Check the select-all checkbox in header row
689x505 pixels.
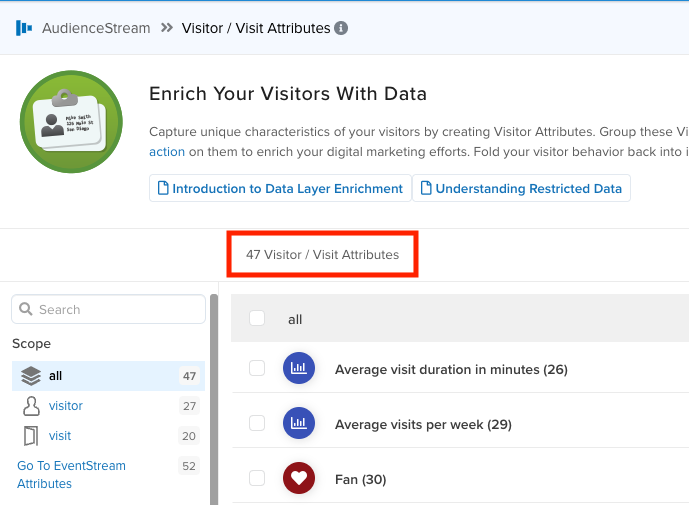[x=257, y=318]
